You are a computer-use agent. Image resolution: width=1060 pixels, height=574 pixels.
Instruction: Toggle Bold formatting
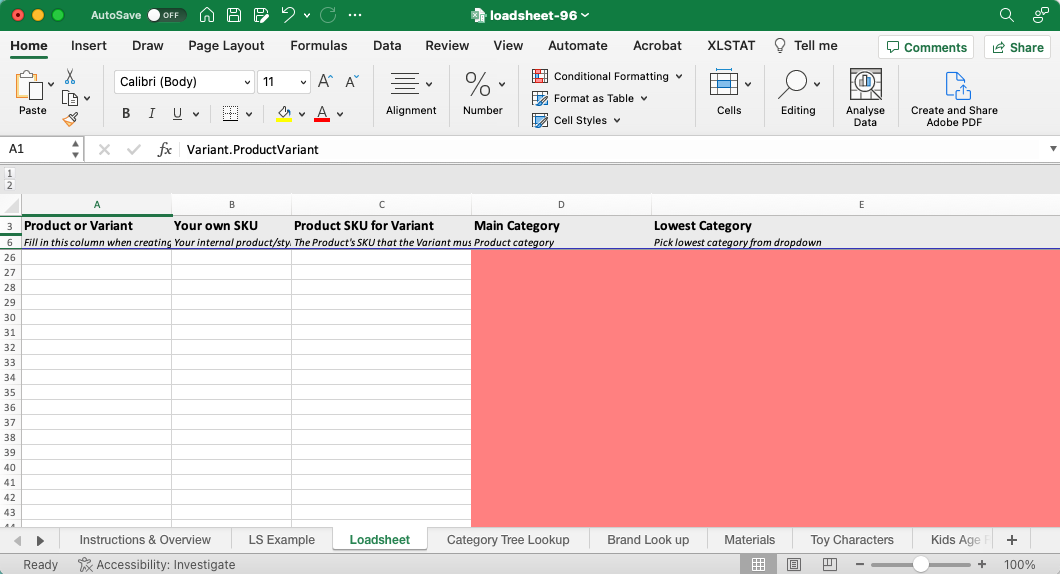click(x=126, y=113)
